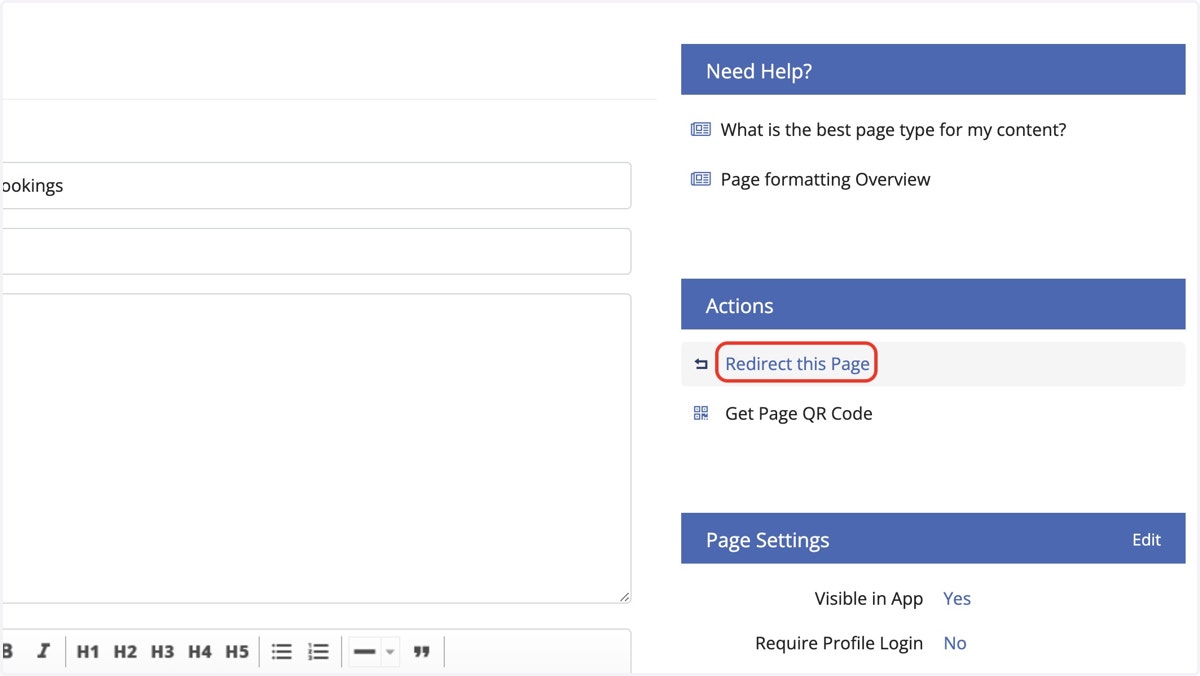Toggle bold formatting in editor toolbar
The image size is (1200, 676).
coord(7,651)
